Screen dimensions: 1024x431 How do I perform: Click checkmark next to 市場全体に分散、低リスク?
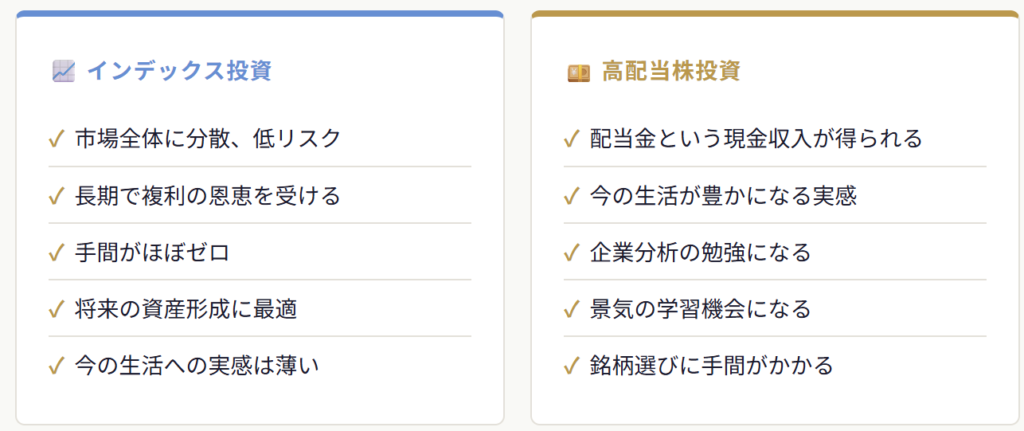56,139
